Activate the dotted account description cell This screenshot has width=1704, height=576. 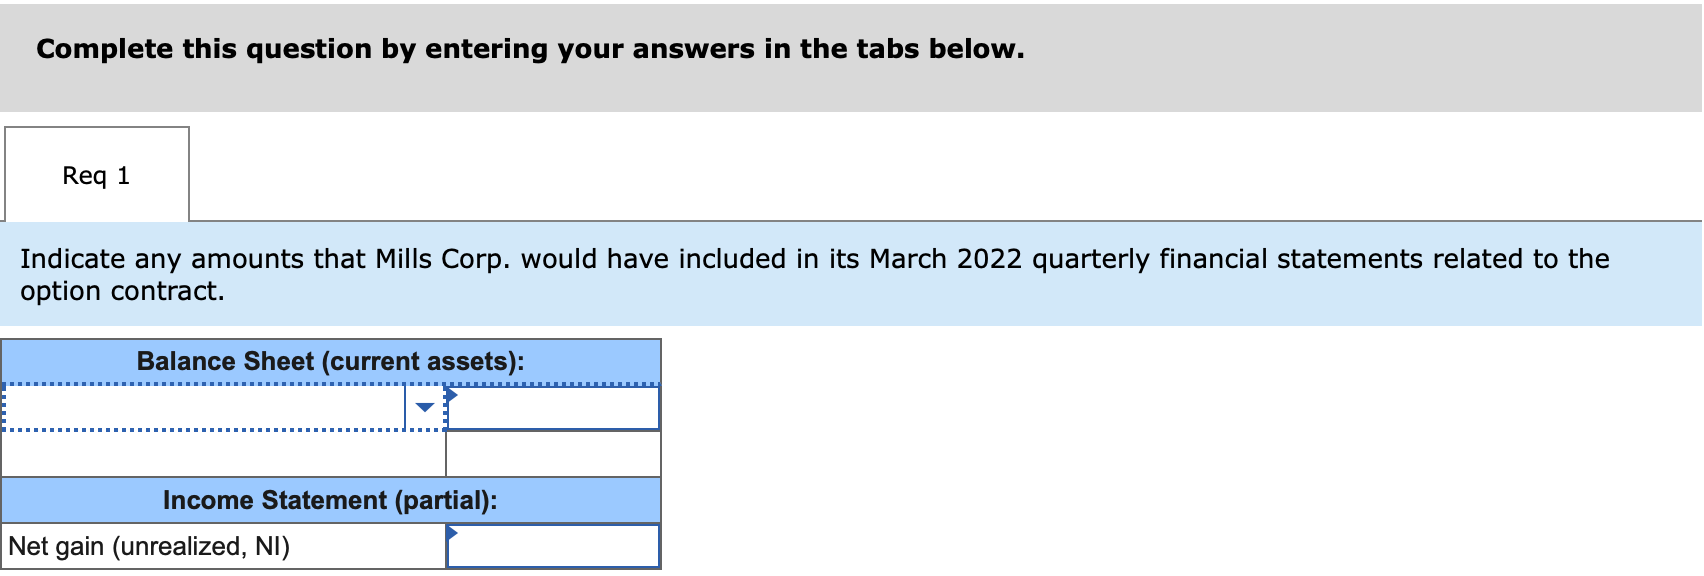tap(200, 406)
